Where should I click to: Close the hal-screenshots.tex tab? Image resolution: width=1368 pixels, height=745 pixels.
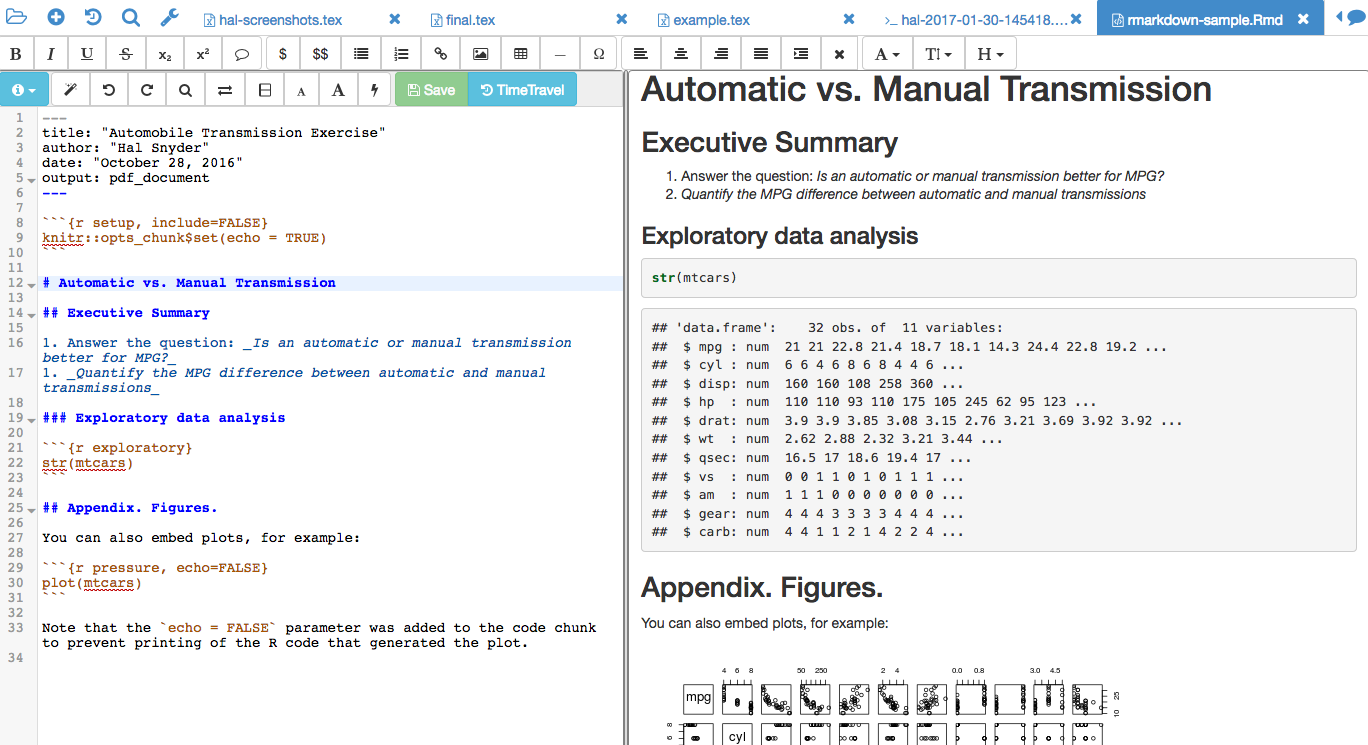395,19
